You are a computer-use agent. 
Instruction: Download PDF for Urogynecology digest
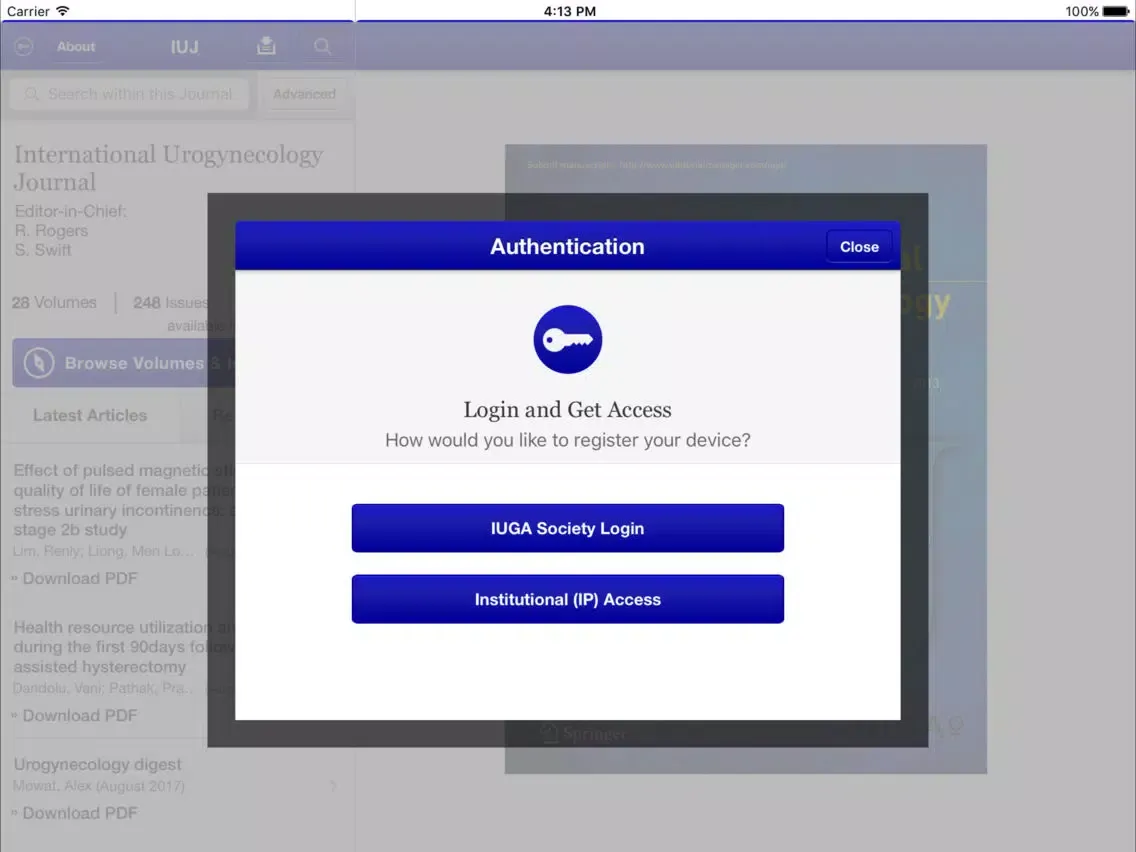click(75, 813)
